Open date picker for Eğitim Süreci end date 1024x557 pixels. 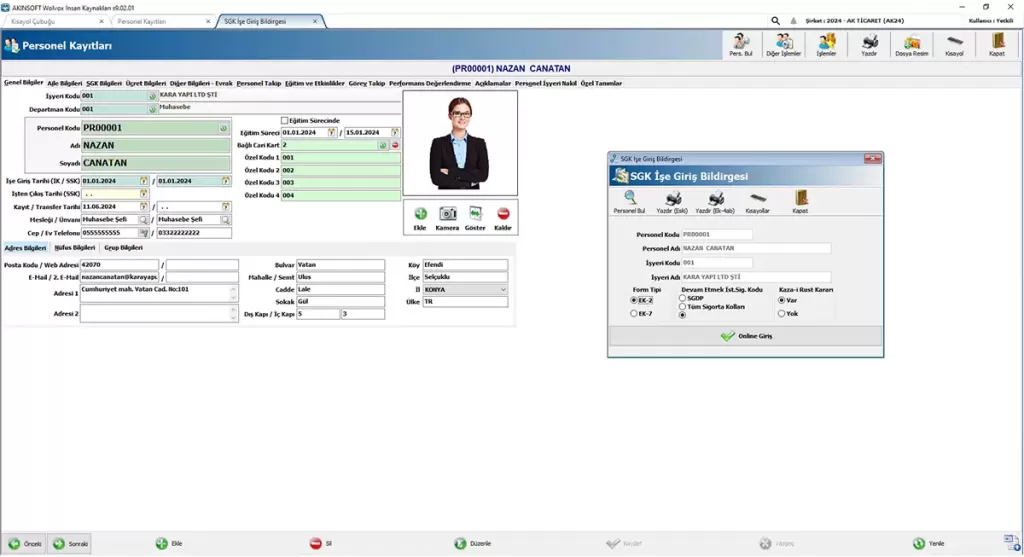395,133
